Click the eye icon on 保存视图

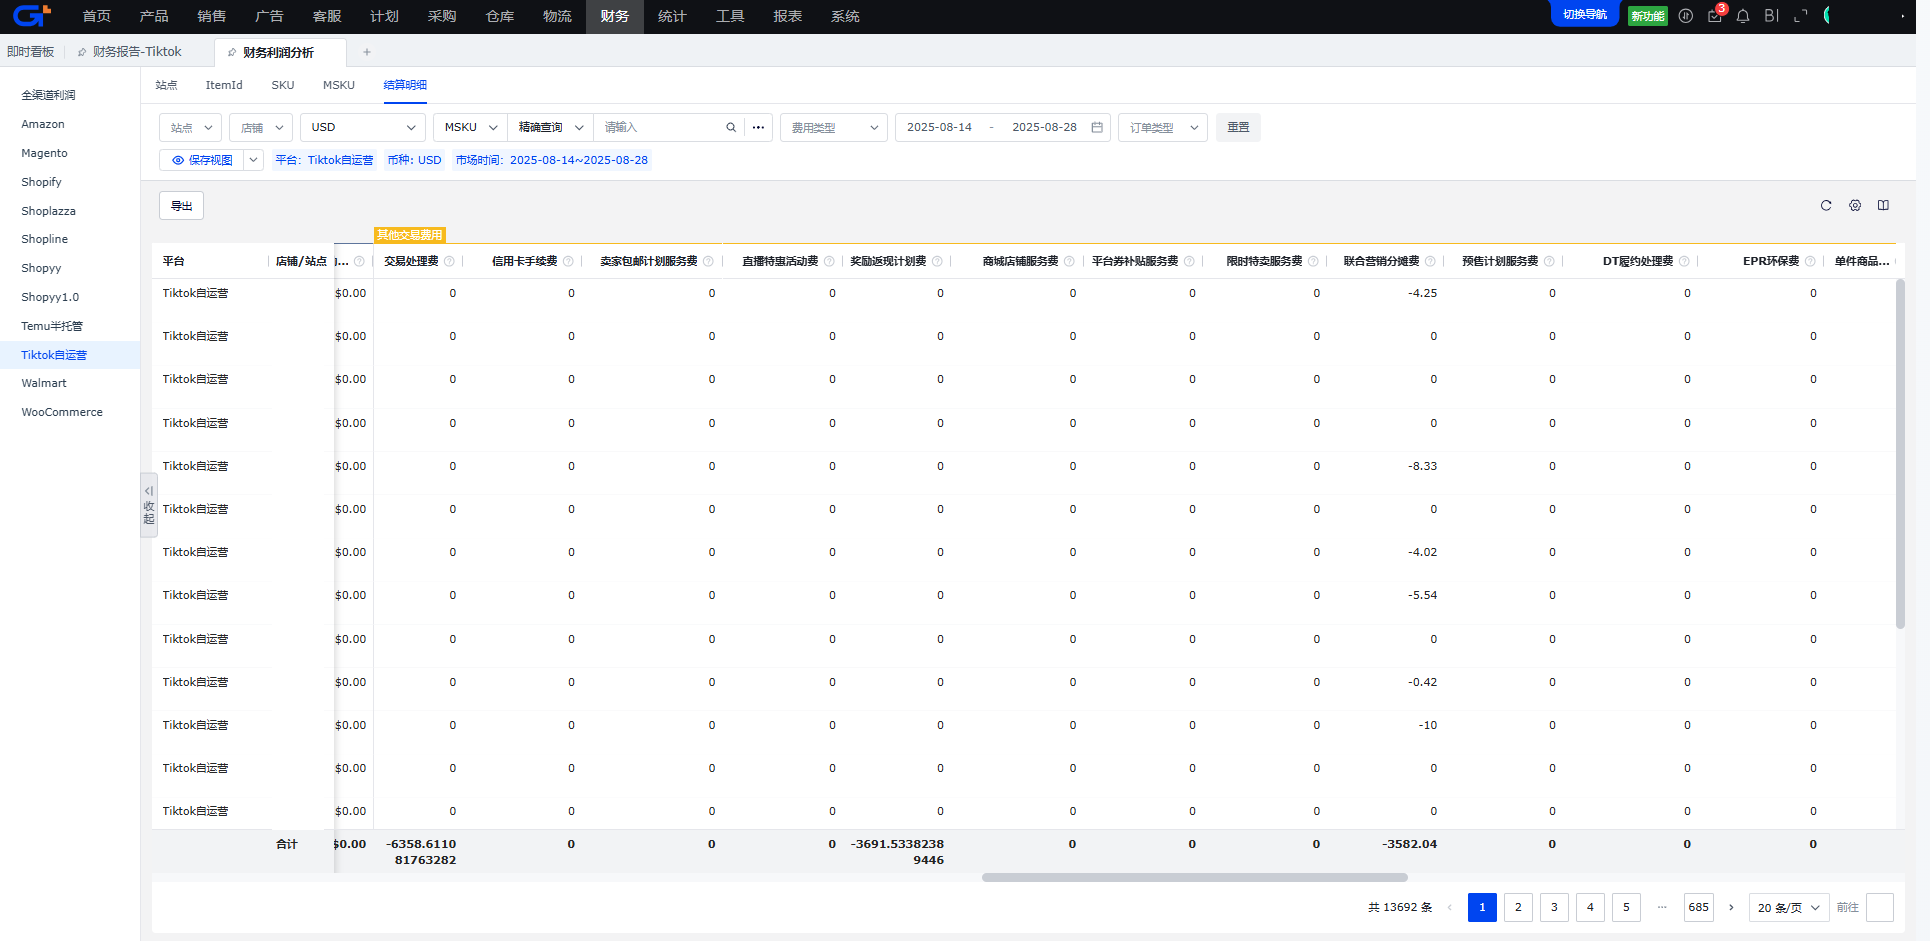pos(178,160)
